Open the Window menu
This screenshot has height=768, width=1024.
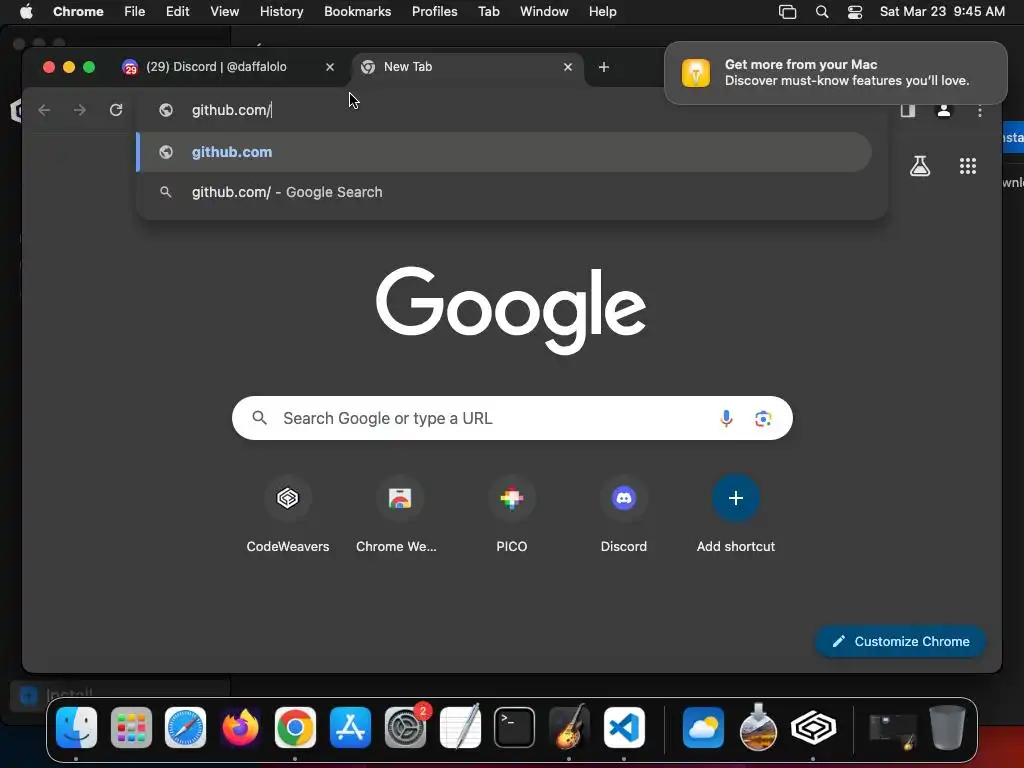pos(544,12)
